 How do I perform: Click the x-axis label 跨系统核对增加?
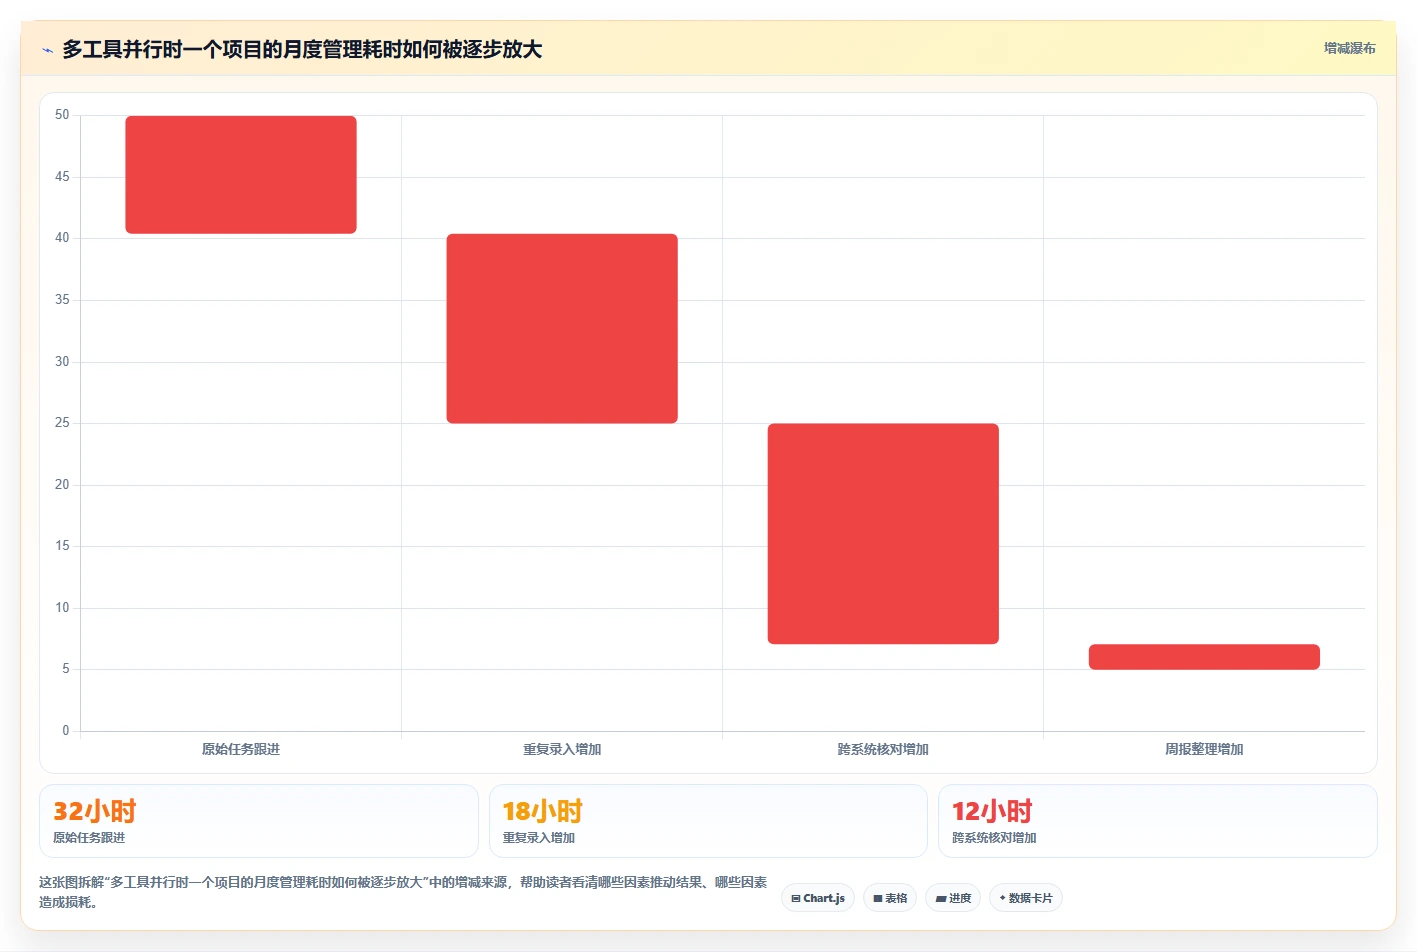(x=883, y=749)
